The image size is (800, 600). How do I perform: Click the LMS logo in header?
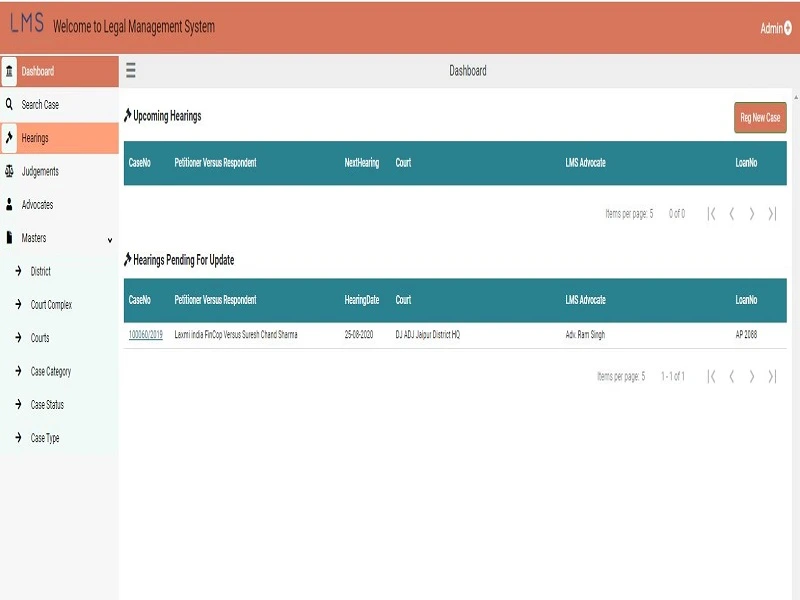click(x=27, y=26)
